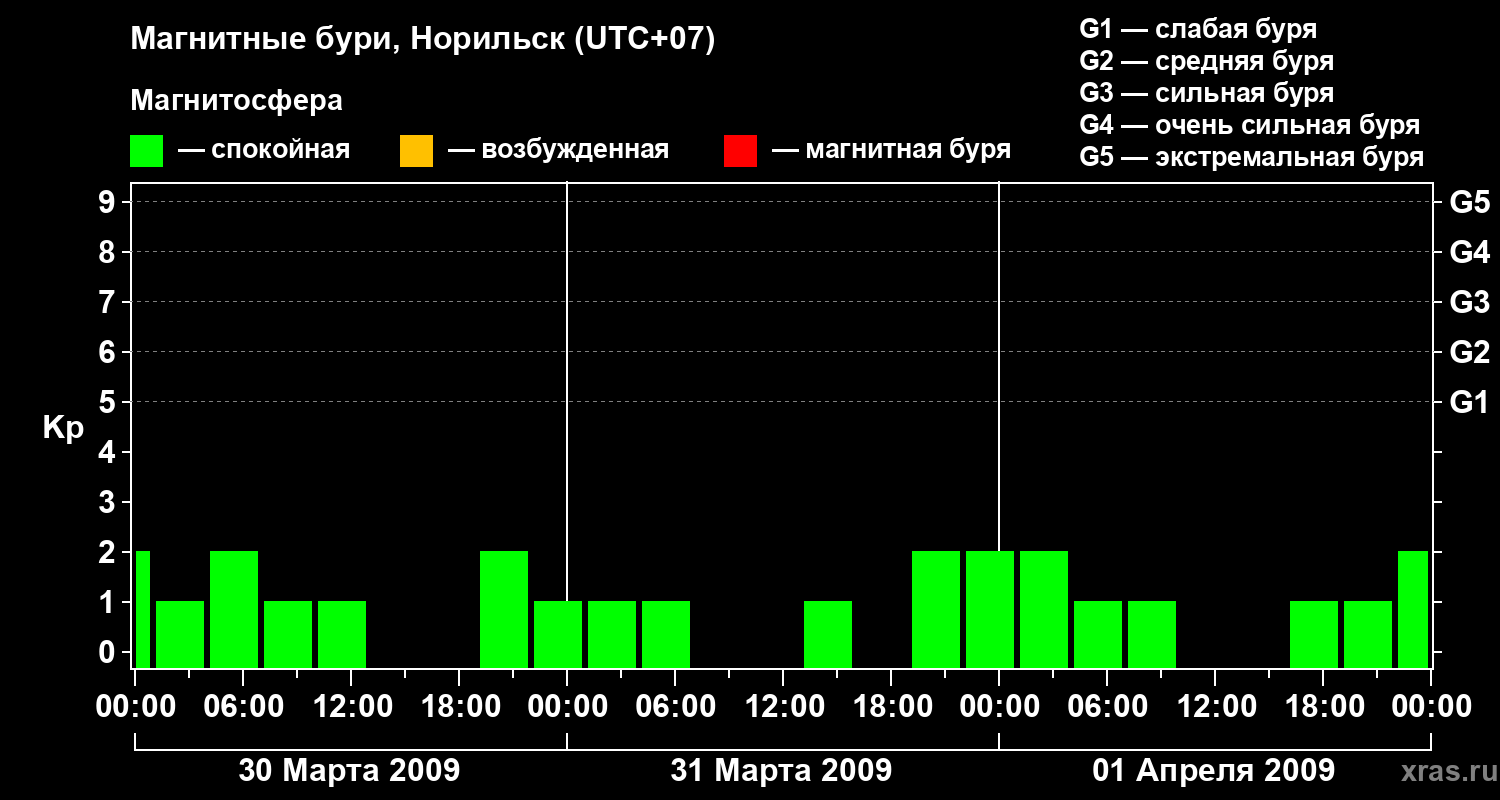Click 'G5 — экстремальная буря' description

click(x=1252, y=158)
